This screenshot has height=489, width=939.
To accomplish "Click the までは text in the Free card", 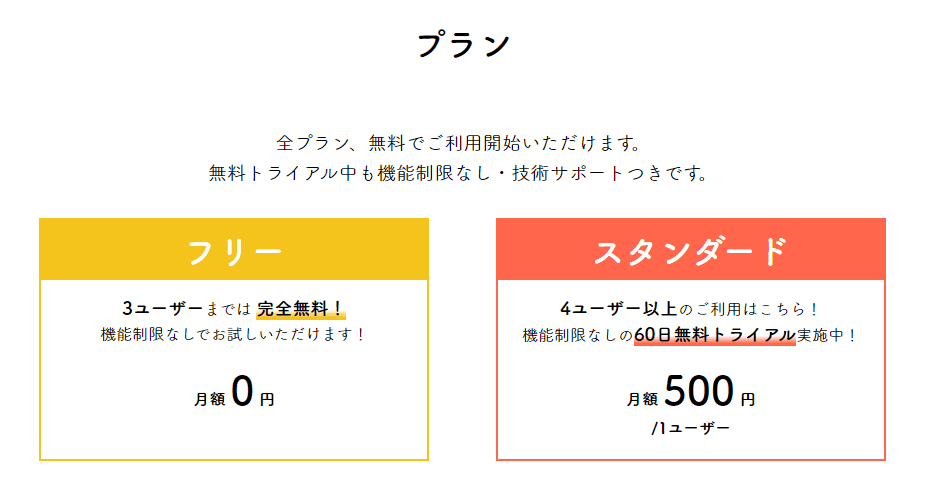I will [x=228, y=309].
